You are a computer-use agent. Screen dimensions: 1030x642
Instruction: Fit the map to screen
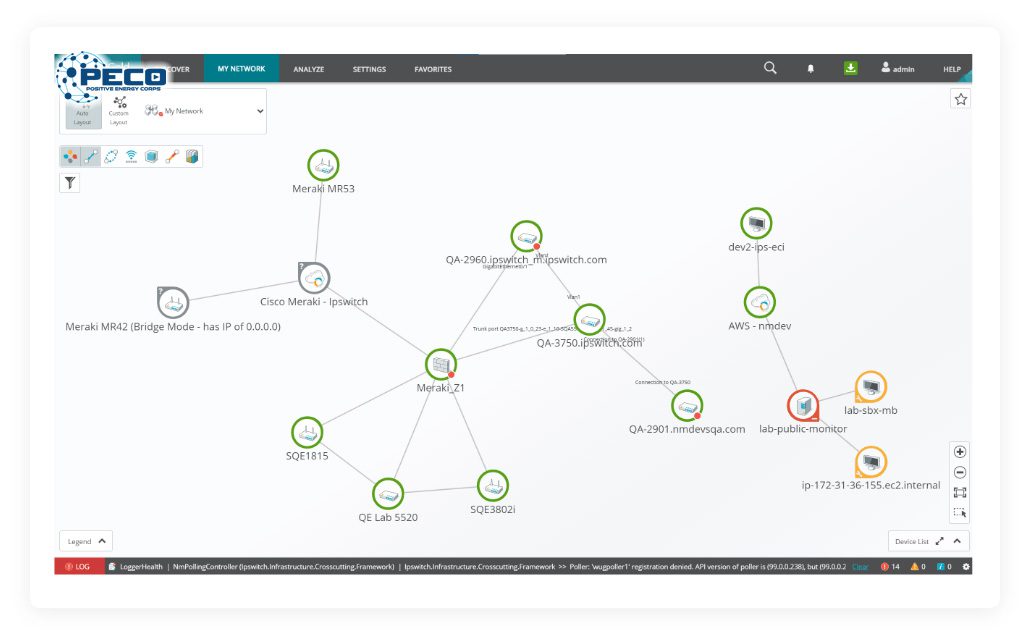coord(960,493)
